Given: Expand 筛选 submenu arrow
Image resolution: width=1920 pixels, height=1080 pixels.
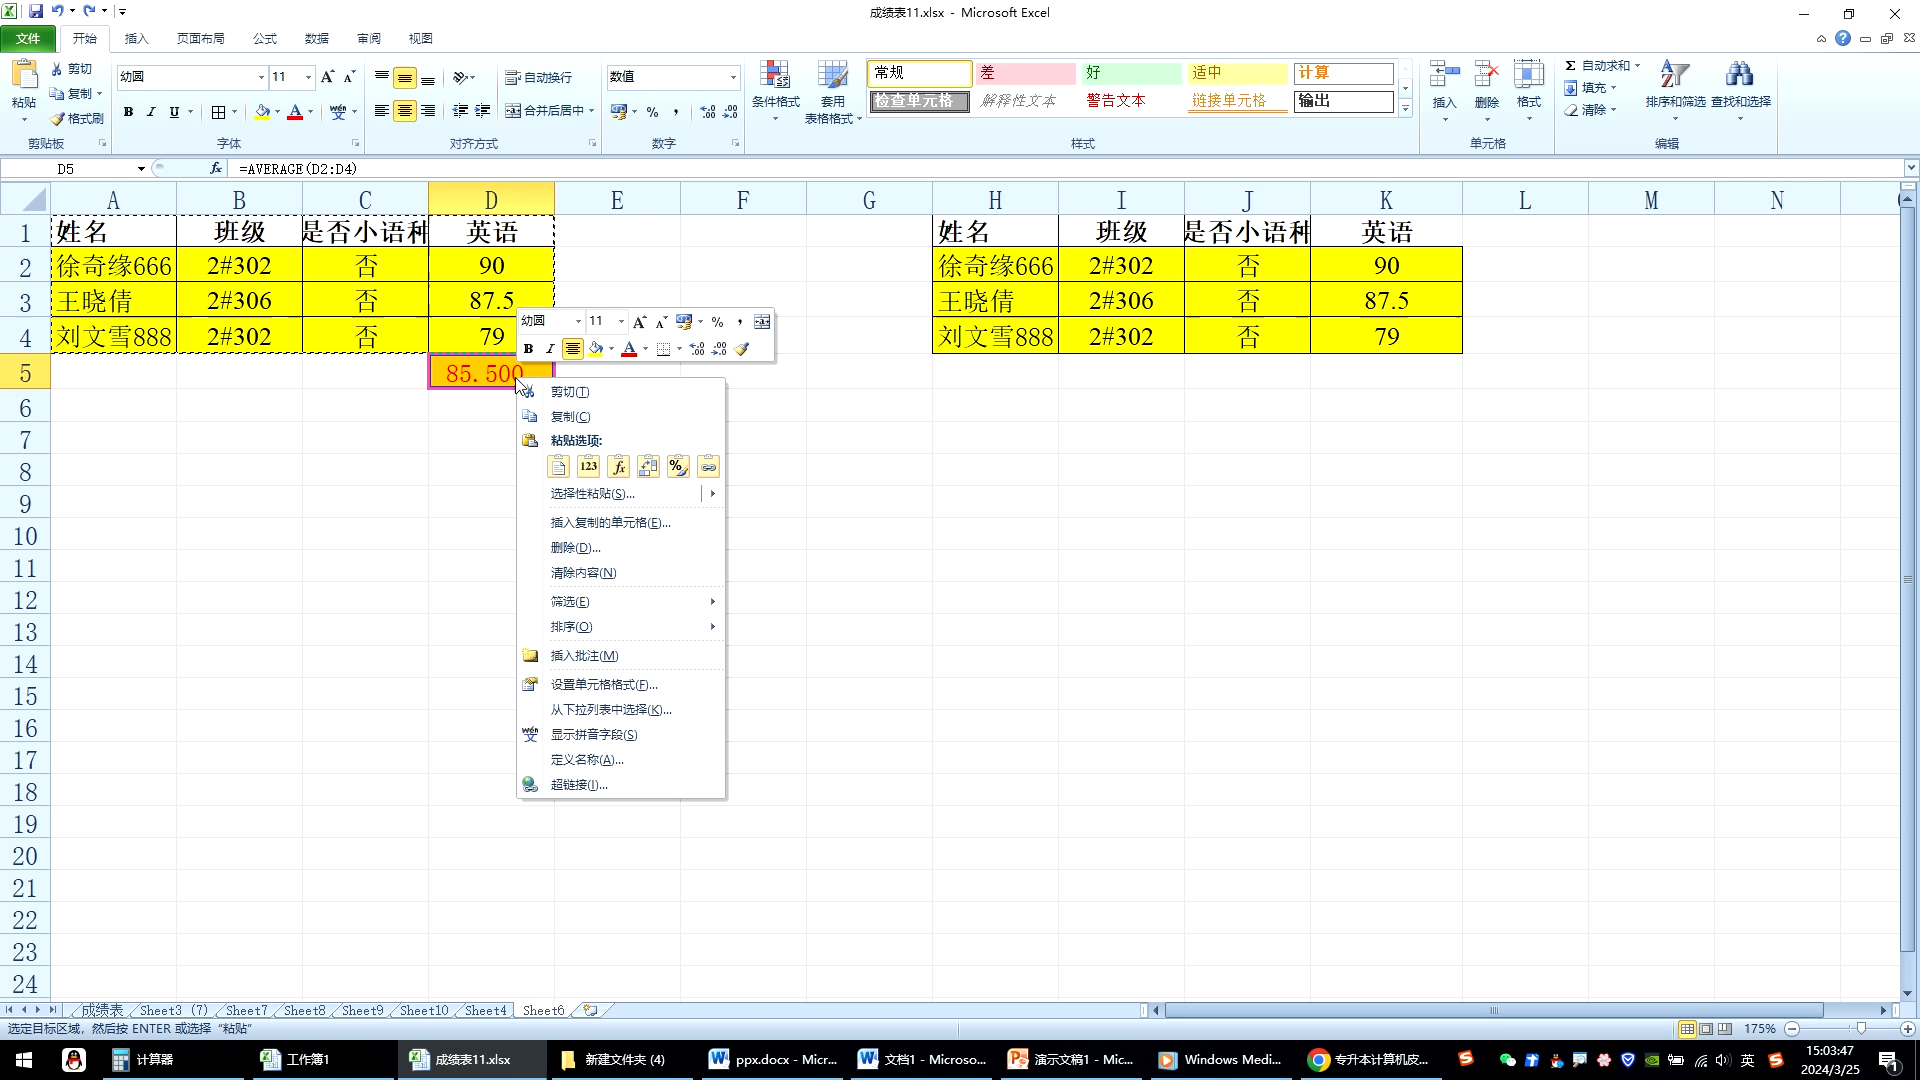Looking at the screenshot, I should click(712, 601).
